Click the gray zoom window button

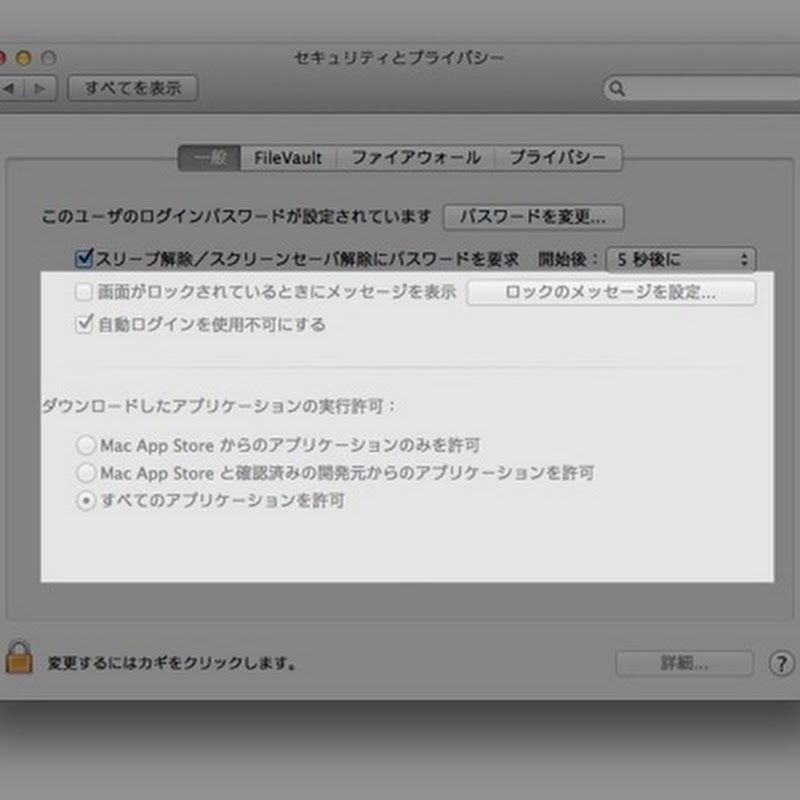(x=49, y=58)
